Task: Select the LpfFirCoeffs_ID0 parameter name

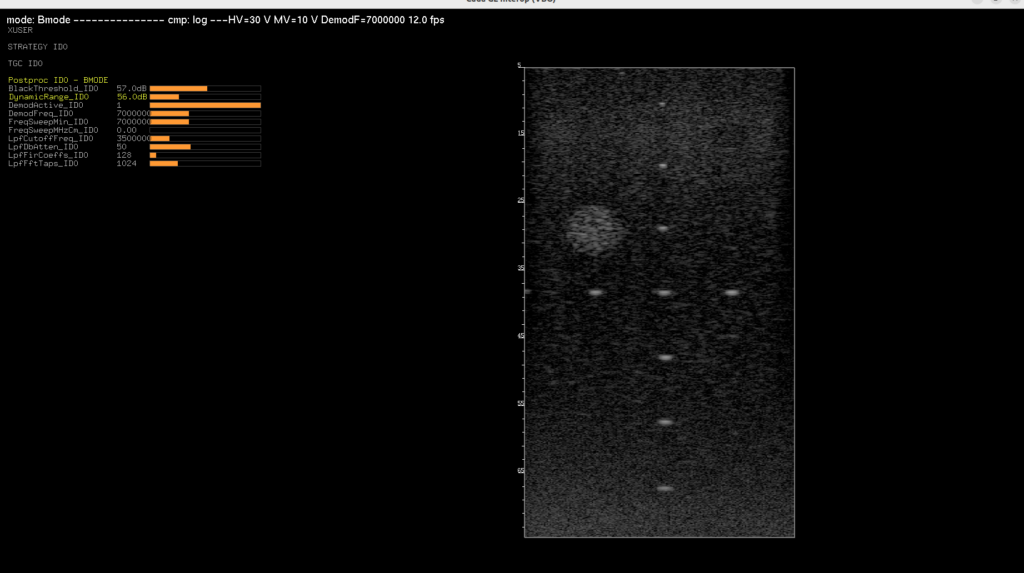Action: 48,156
